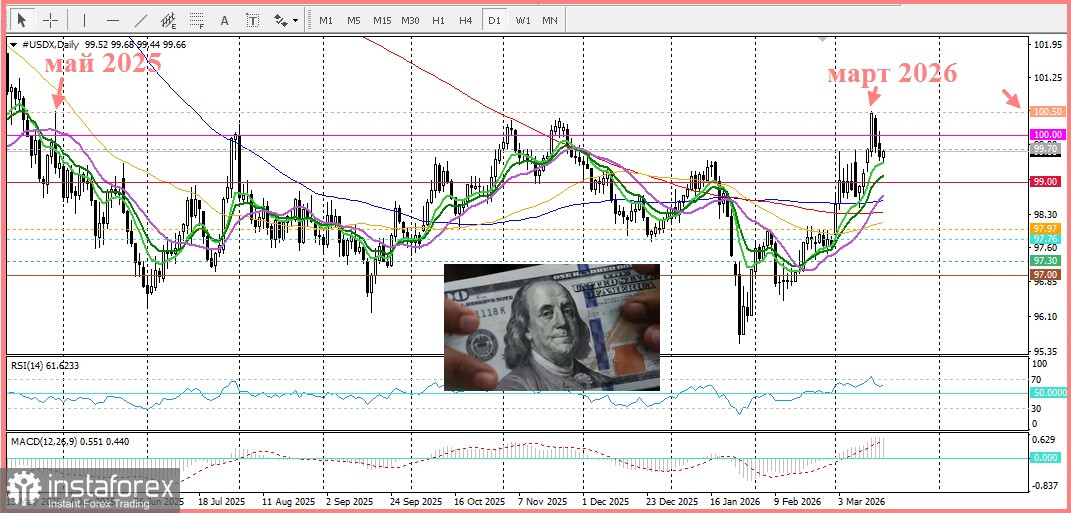Click the MACD(12,26,9) indicator label
Screen dimensions: 1071x513
pos(70,441)
